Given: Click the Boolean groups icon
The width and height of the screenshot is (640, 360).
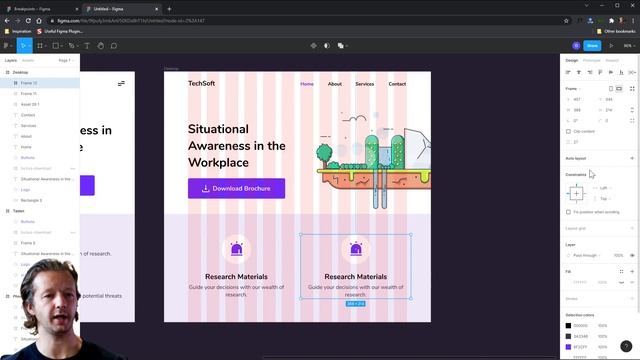Looking at the screenshot, I should [x=341, y=46].
